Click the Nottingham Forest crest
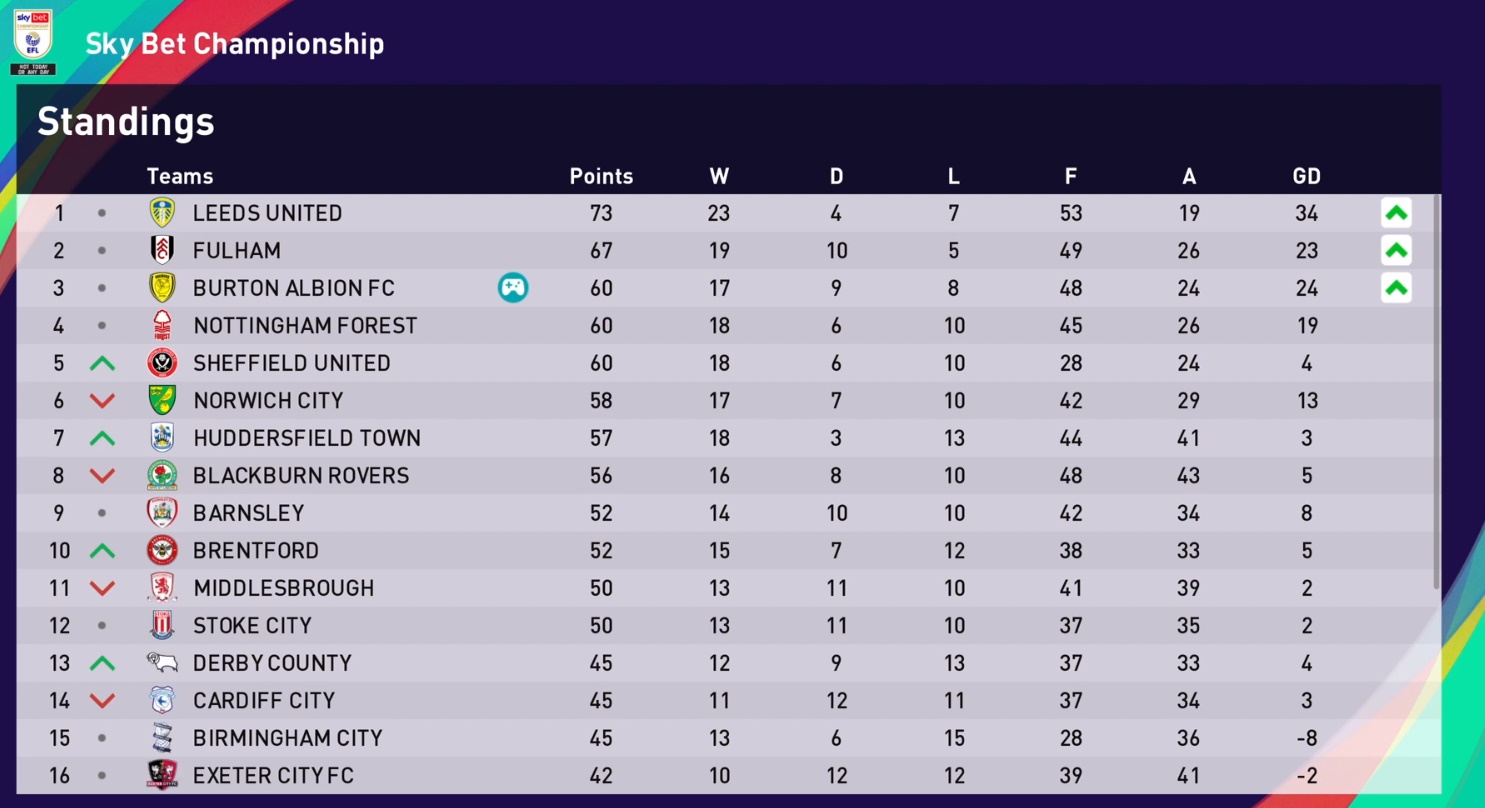 click(x=161, y=325)
